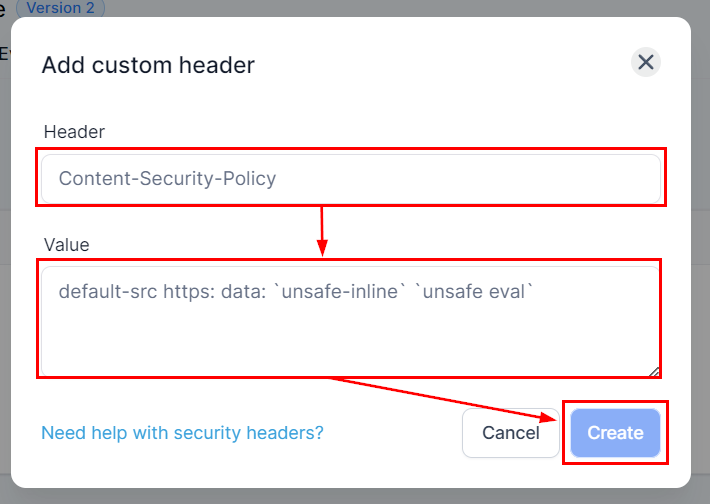Click the blue Create button label
The image size is (710, 504).
click(x=615, y=433)
